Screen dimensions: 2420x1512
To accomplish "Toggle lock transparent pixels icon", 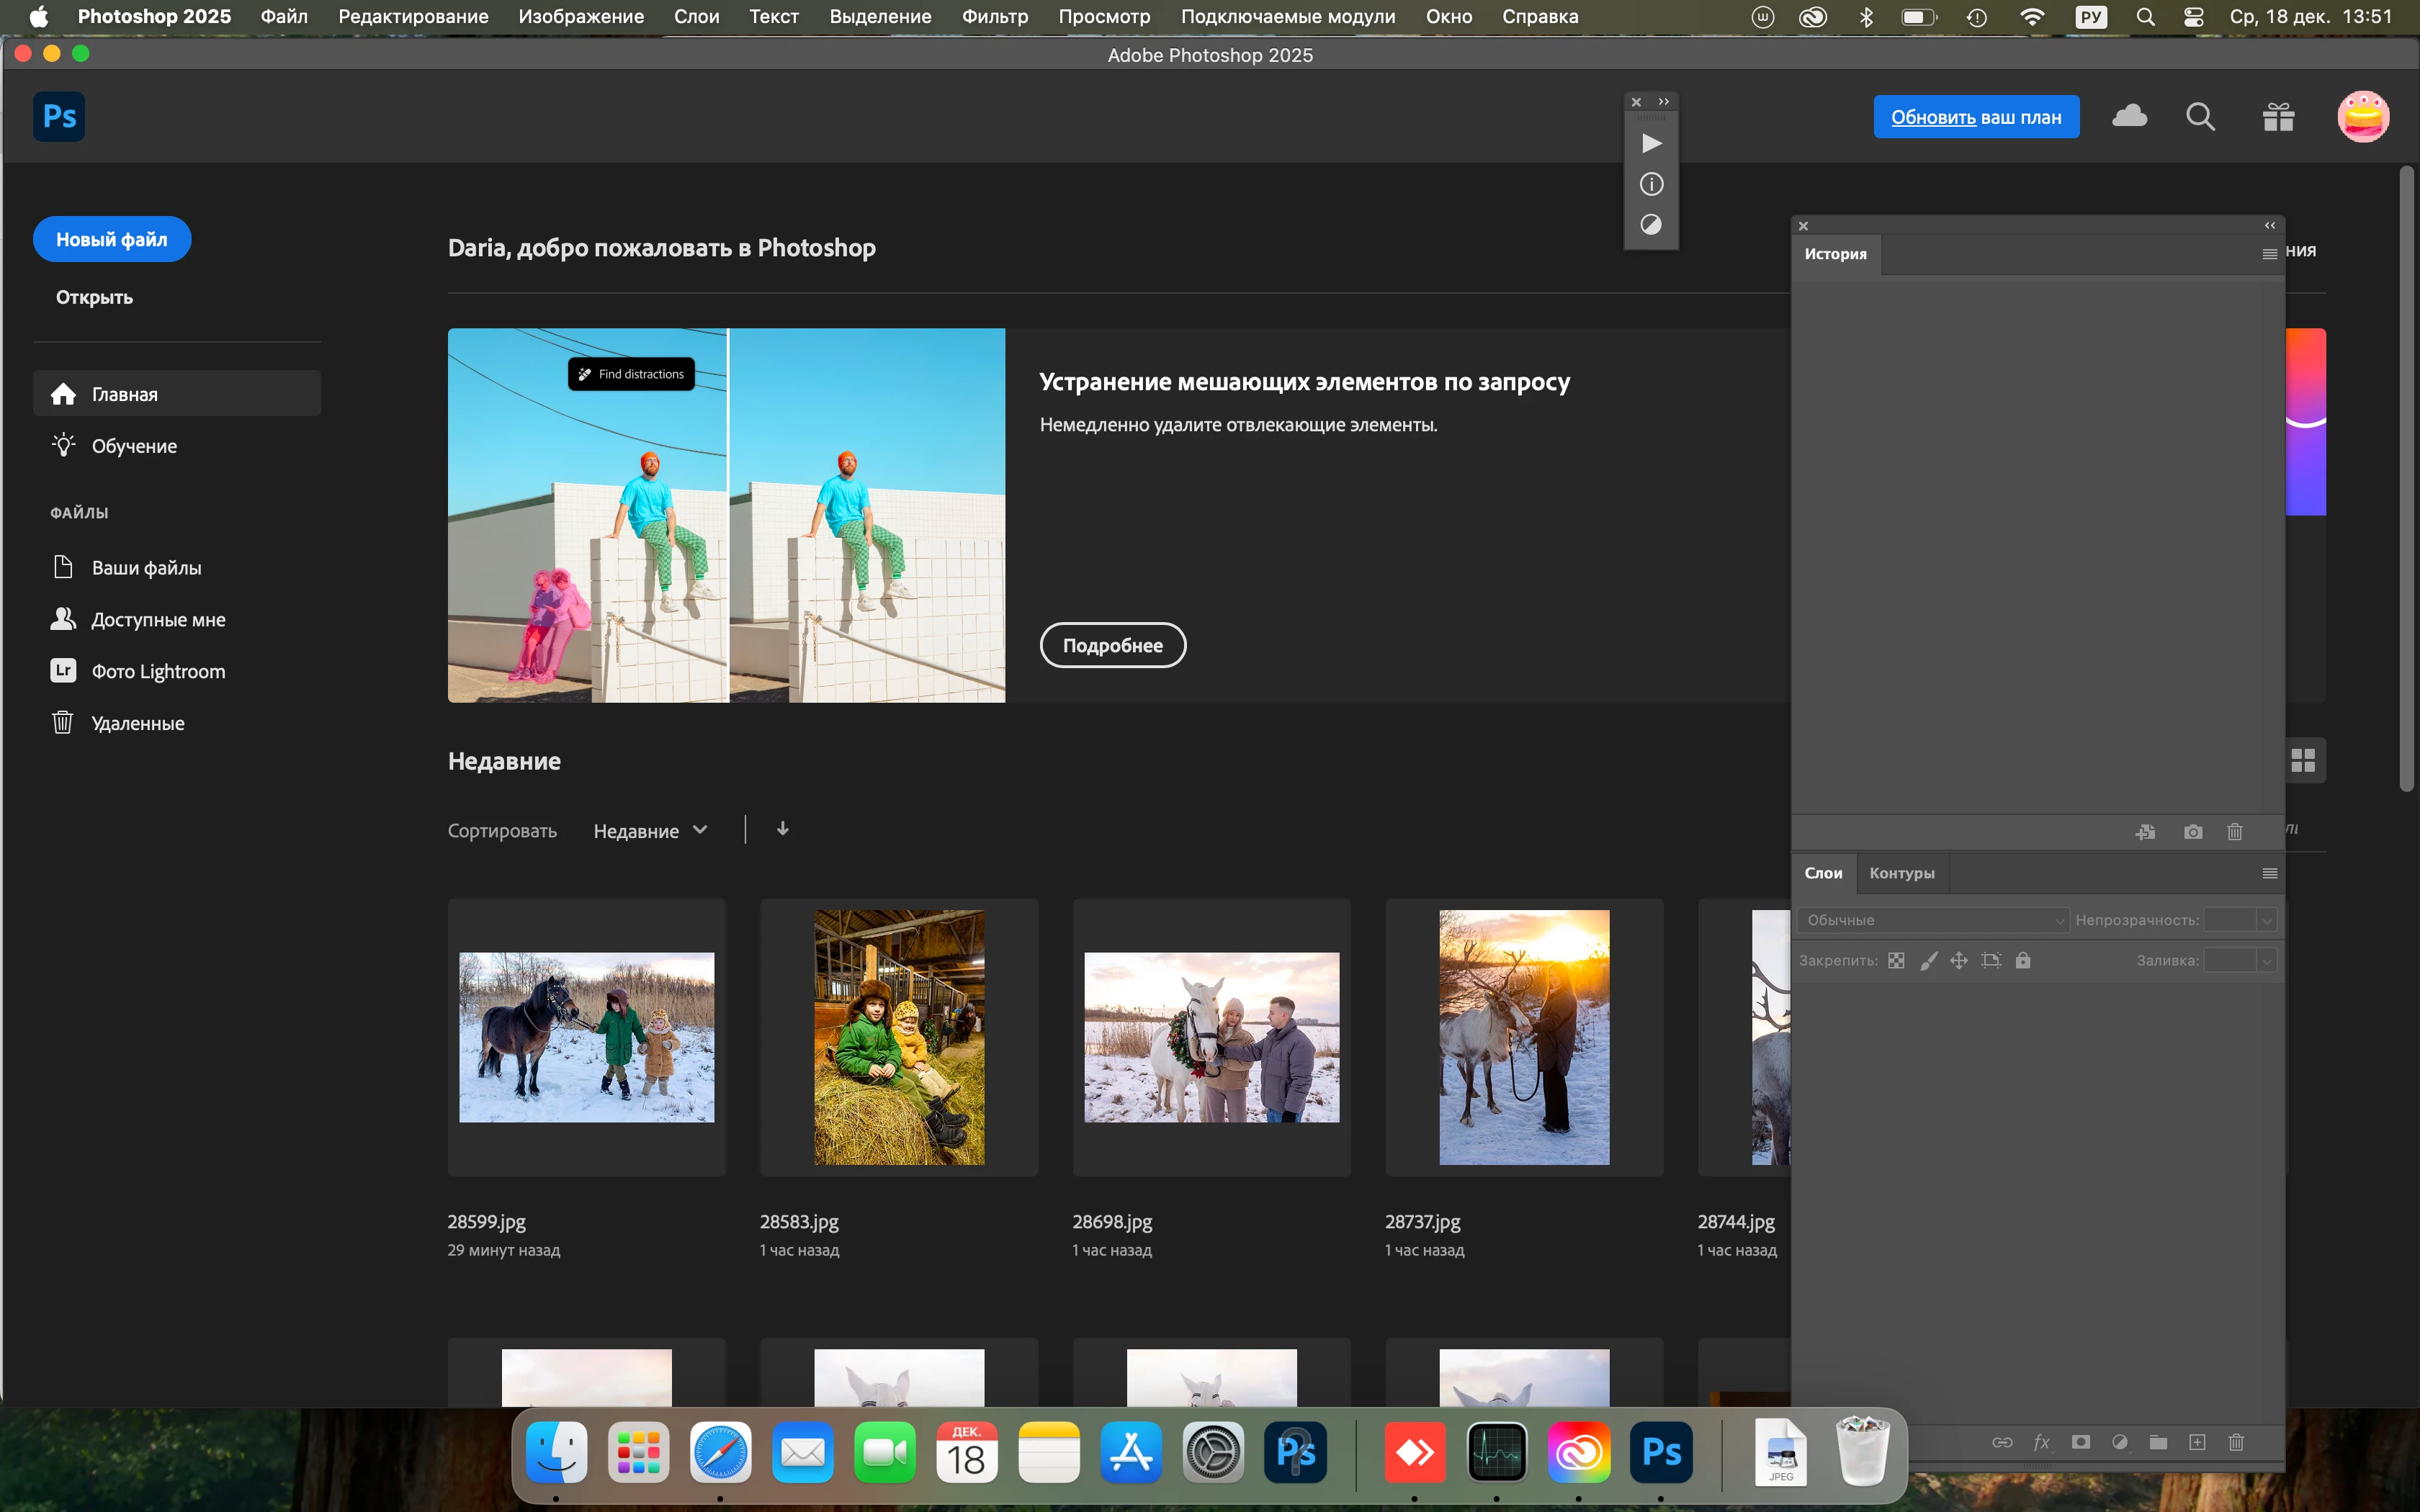I will click(1896, 960).
